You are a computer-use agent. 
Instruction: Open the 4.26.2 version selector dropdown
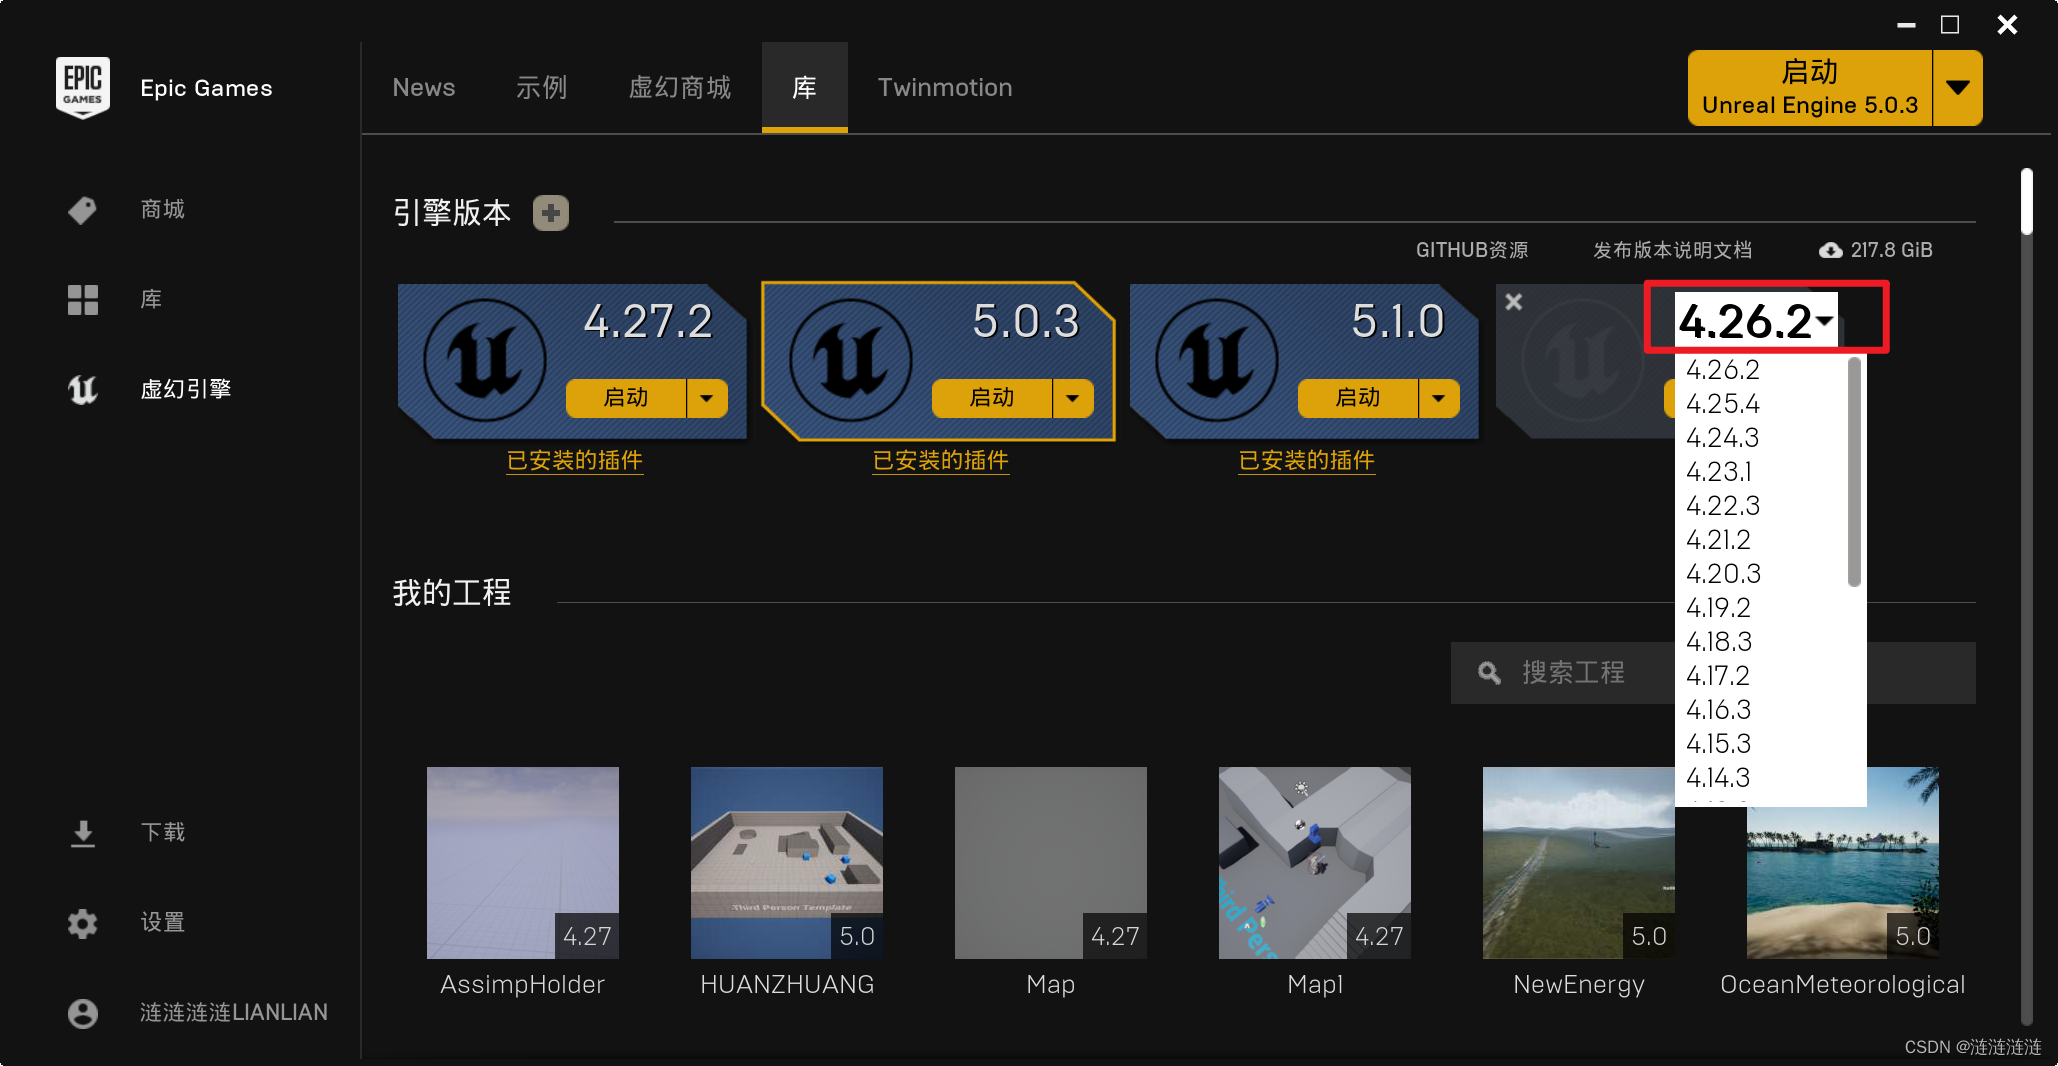(x=1756, y=320)
